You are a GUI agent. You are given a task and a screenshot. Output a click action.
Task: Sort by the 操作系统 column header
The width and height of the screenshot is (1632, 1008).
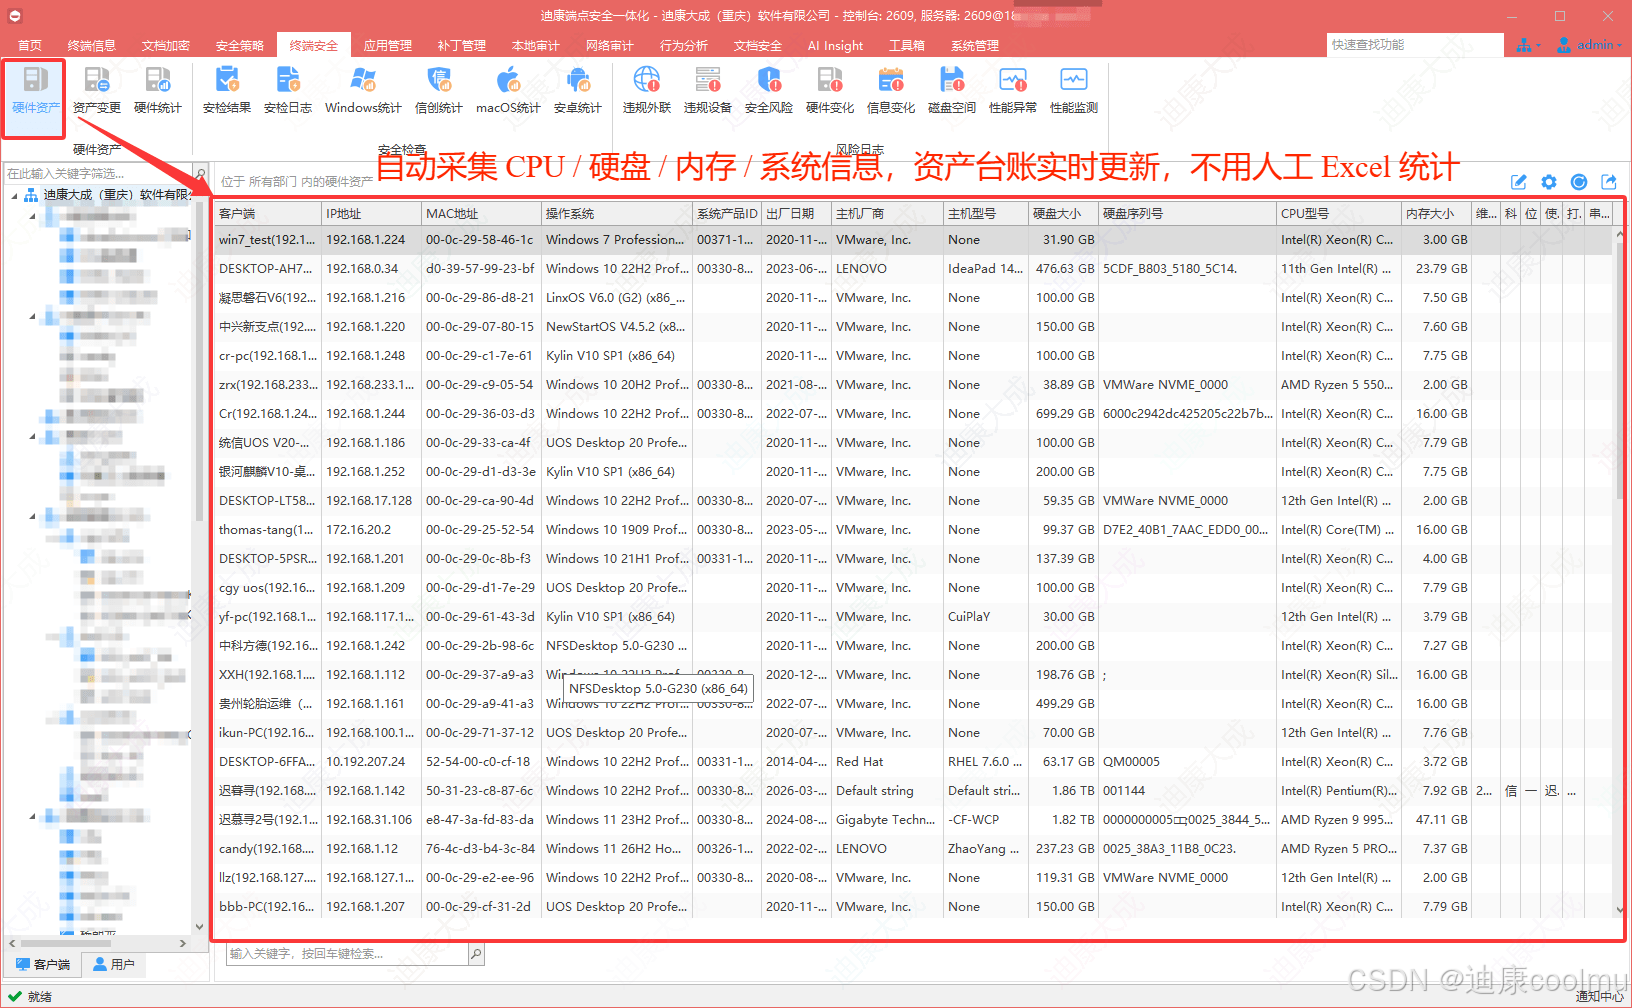(x=617, y=213)
